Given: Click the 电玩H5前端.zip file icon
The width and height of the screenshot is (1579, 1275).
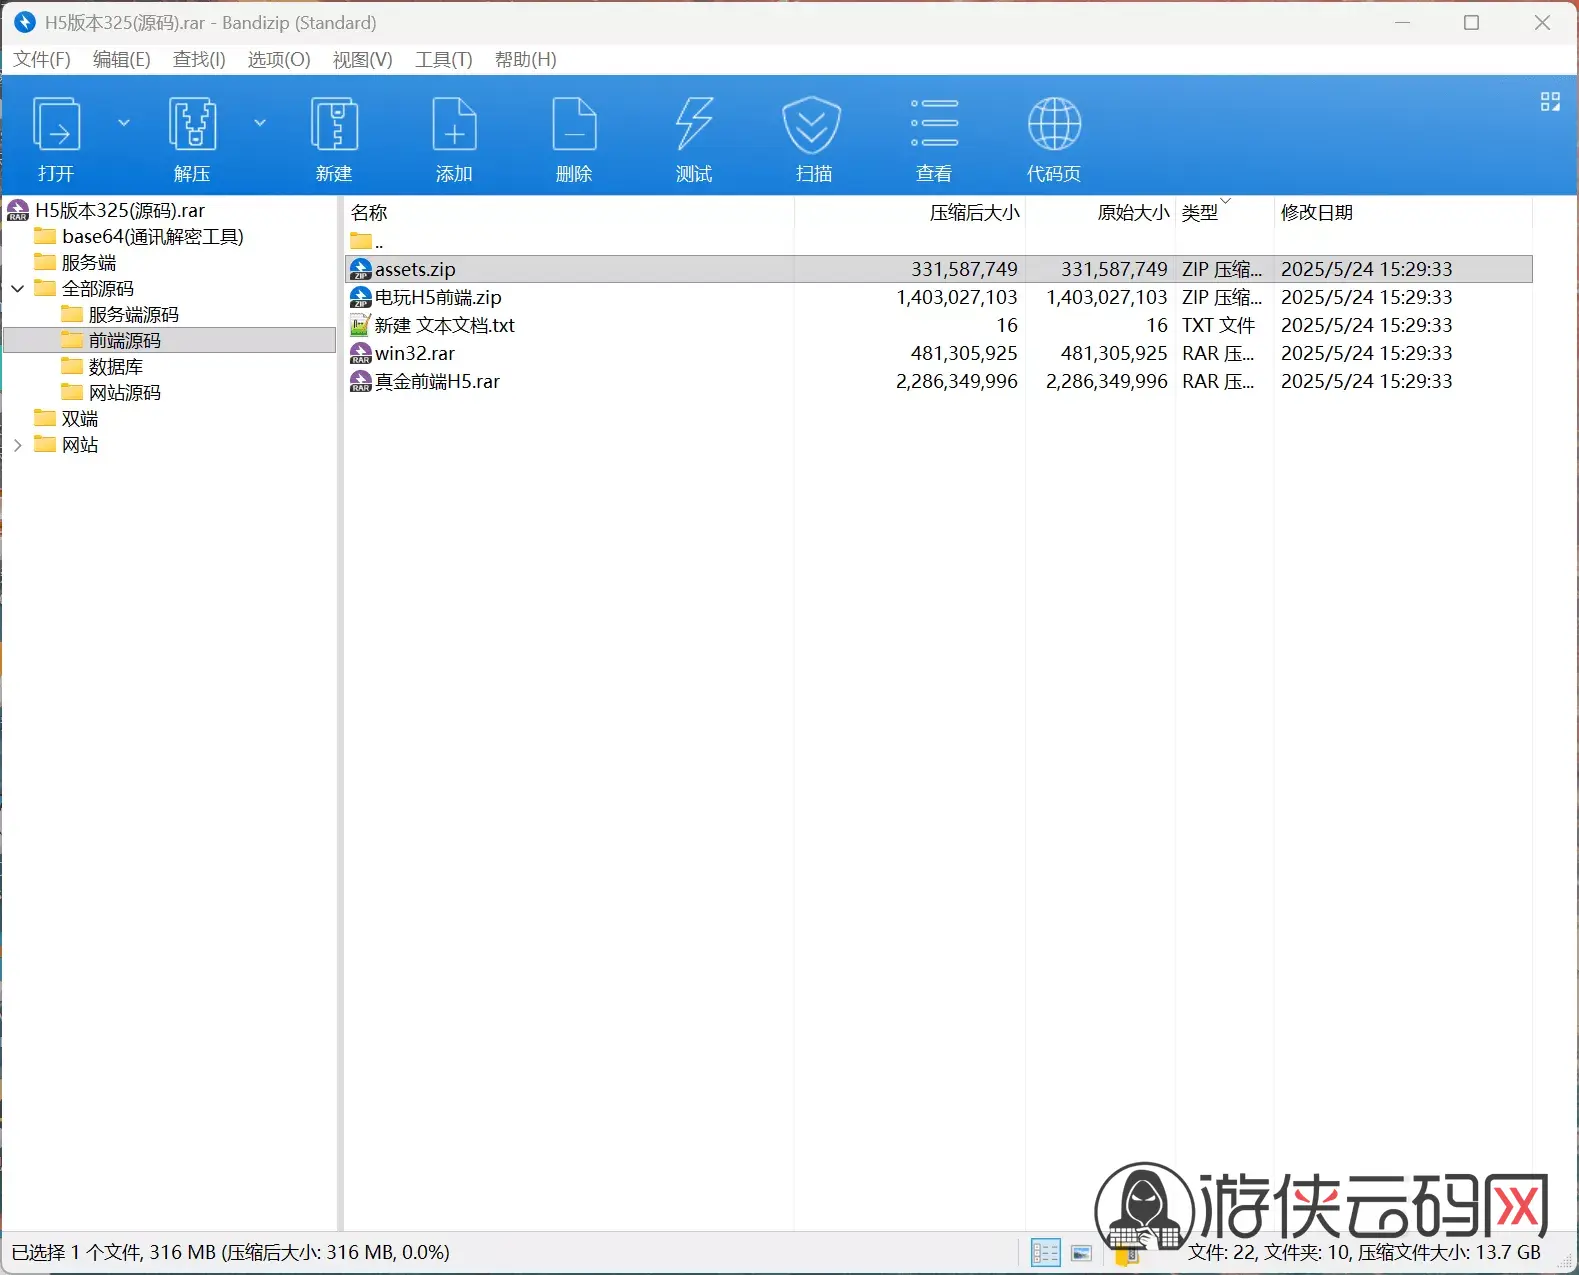Looking at the screenshot, I should (x=361, y=297).
